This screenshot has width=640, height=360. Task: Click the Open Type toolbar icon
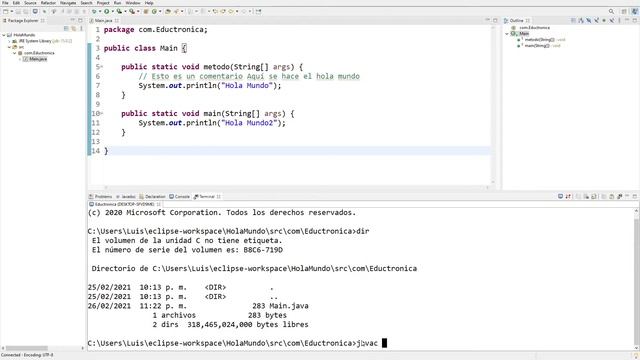(168, 11)
